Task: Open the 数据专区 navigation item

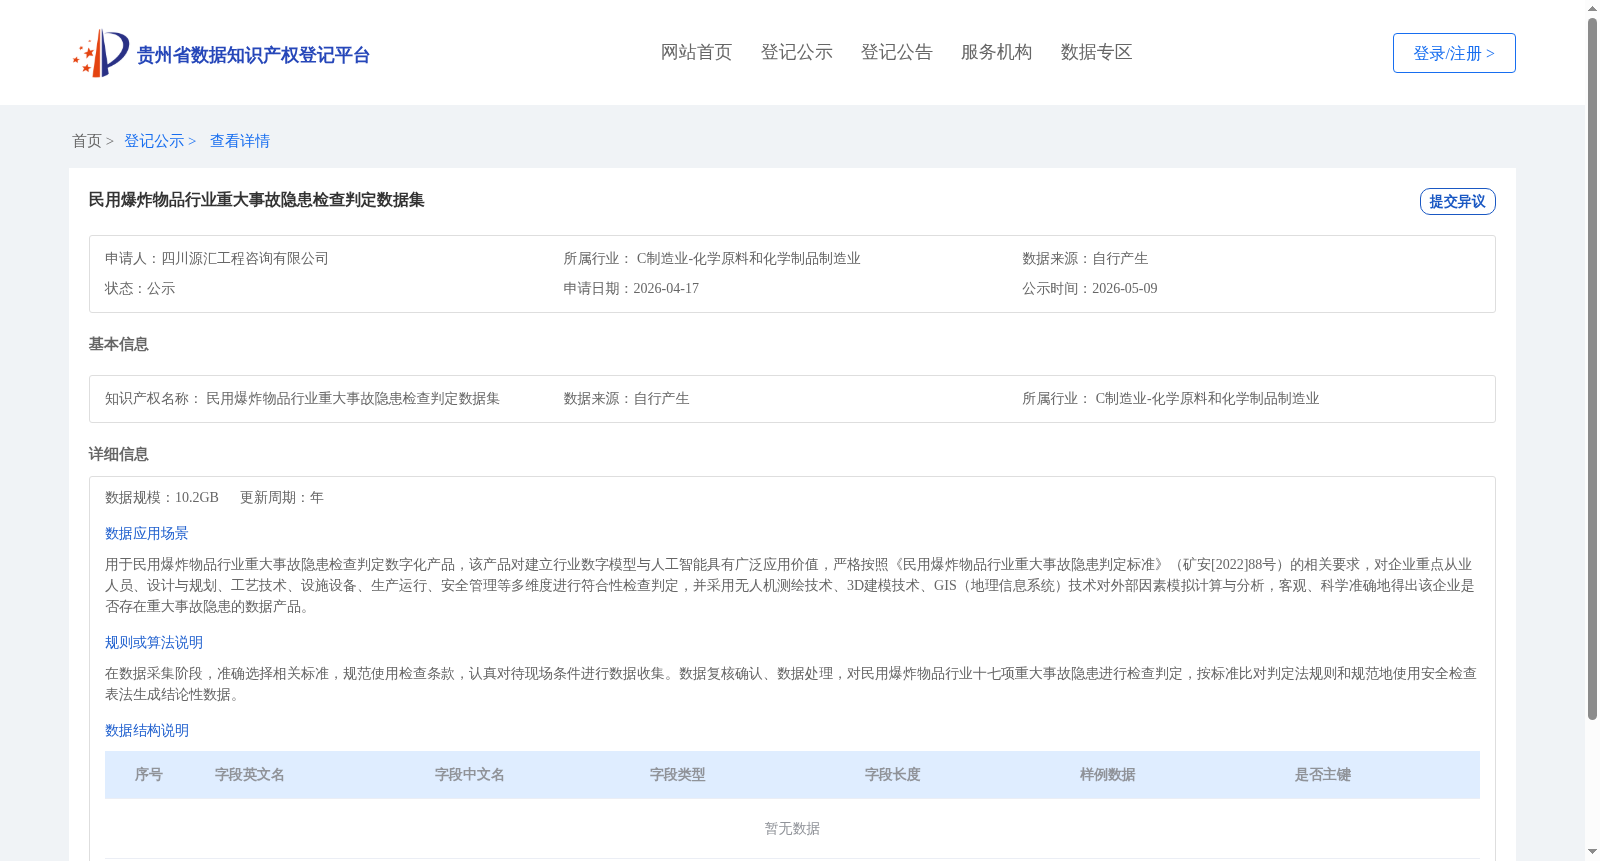Action: click(1096, 52)
